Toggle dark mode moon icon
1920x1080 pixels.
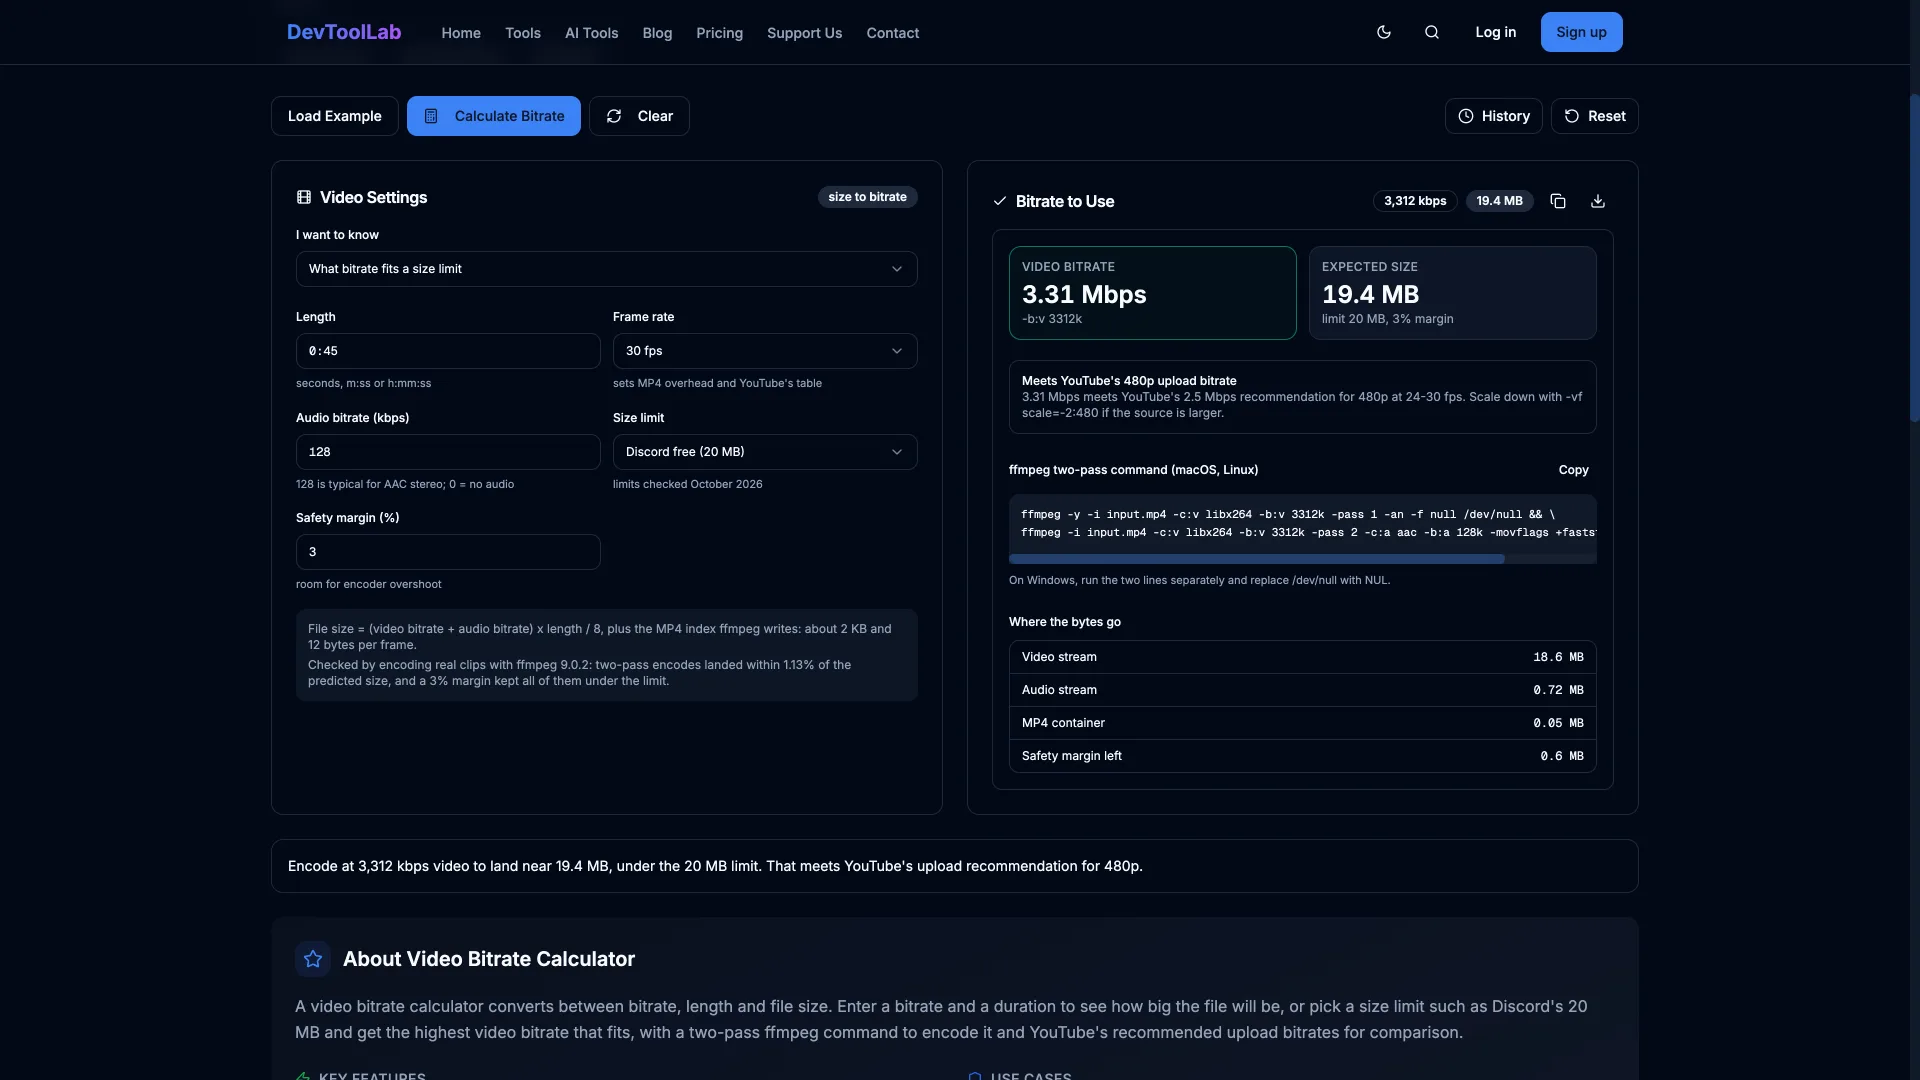point(1384,32)
